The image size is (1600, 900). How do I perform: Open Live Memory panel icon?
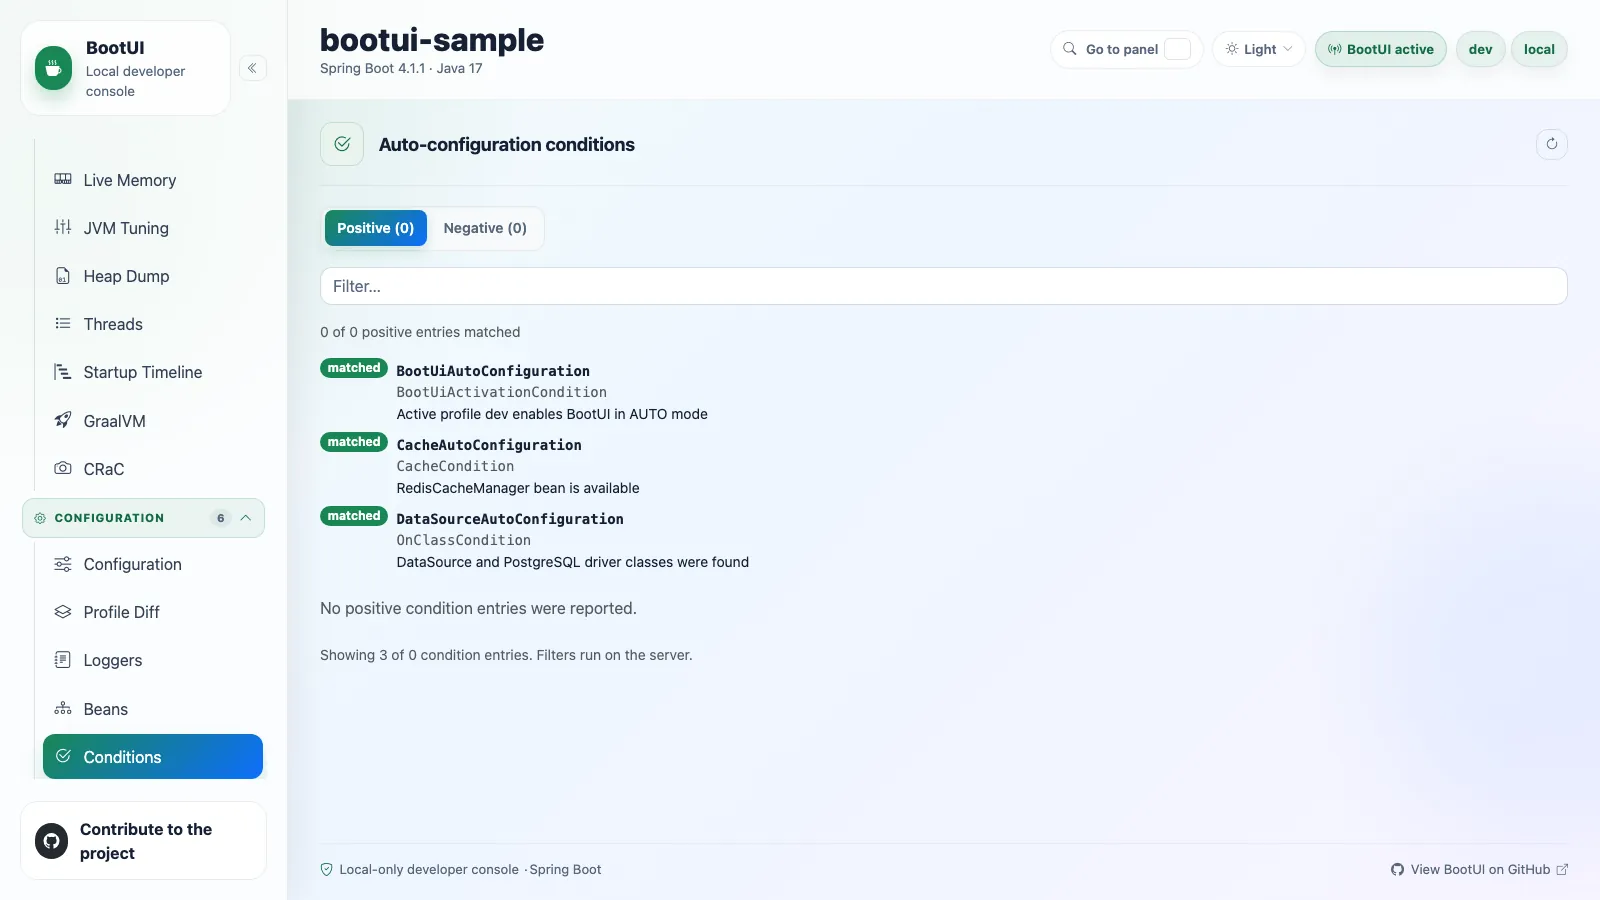(x=63, y=179)
